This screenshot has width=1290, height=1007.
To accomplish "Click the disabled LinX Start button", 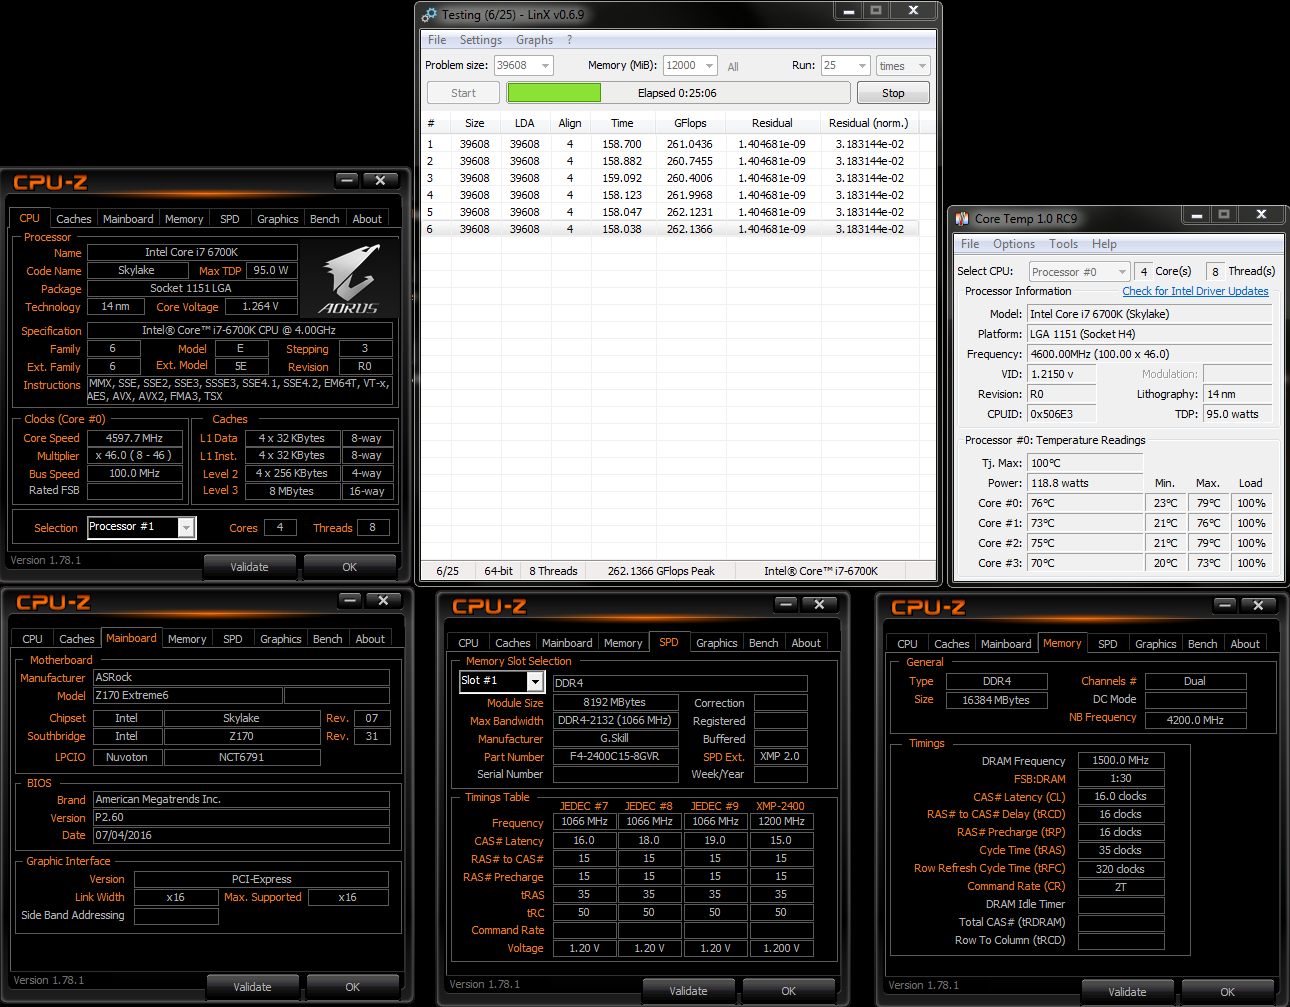I will click(463, 93).
